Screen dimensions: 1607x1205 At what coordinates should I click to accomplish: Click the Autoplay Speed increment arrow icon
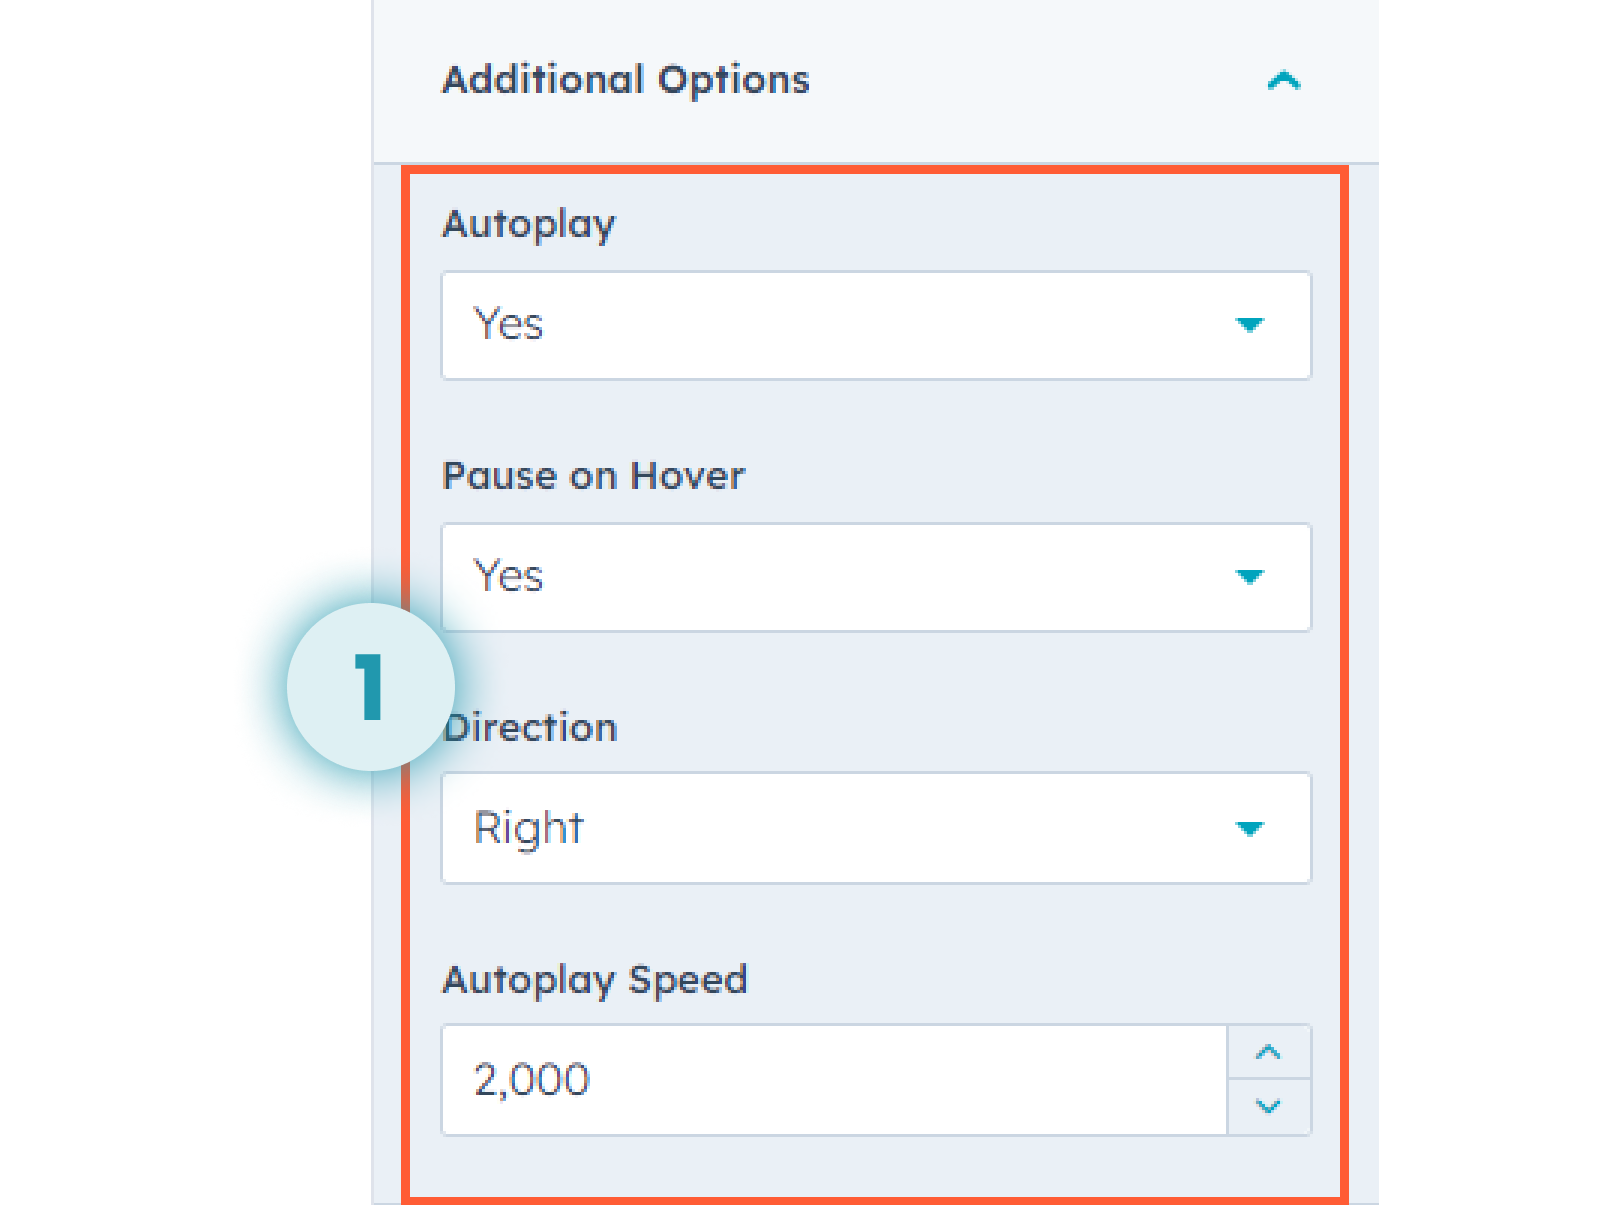tap(1269, 1052)
